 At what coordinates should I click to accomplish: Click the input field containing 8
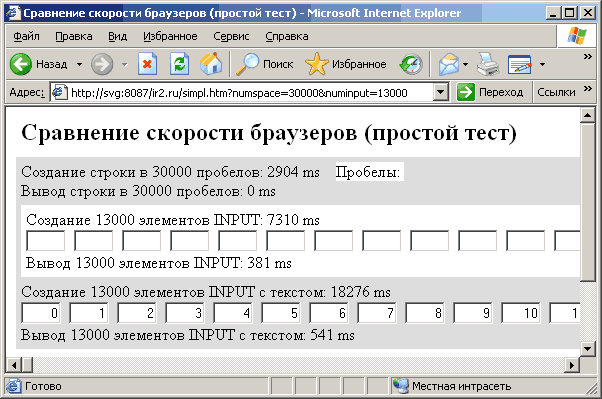click(425, 313)
